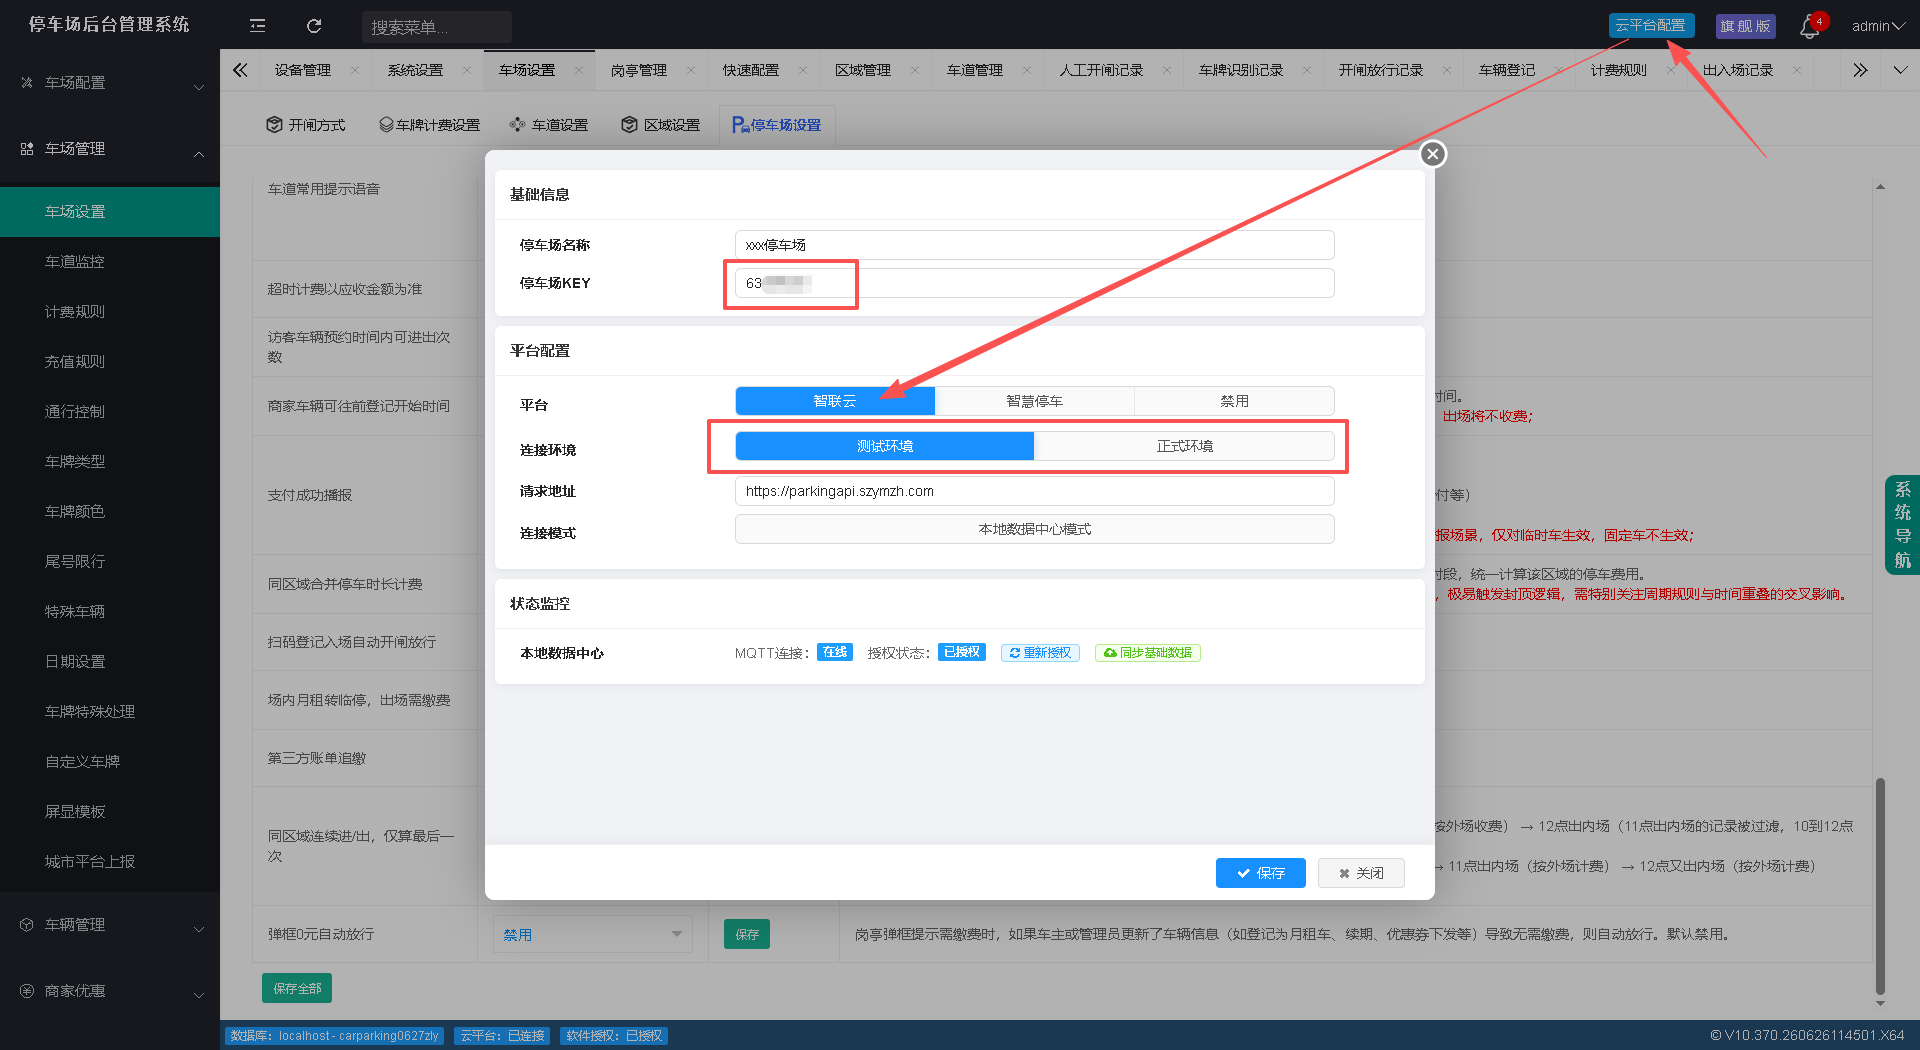
Task: Open the 计费规则 top tab
Action: 1618,70
